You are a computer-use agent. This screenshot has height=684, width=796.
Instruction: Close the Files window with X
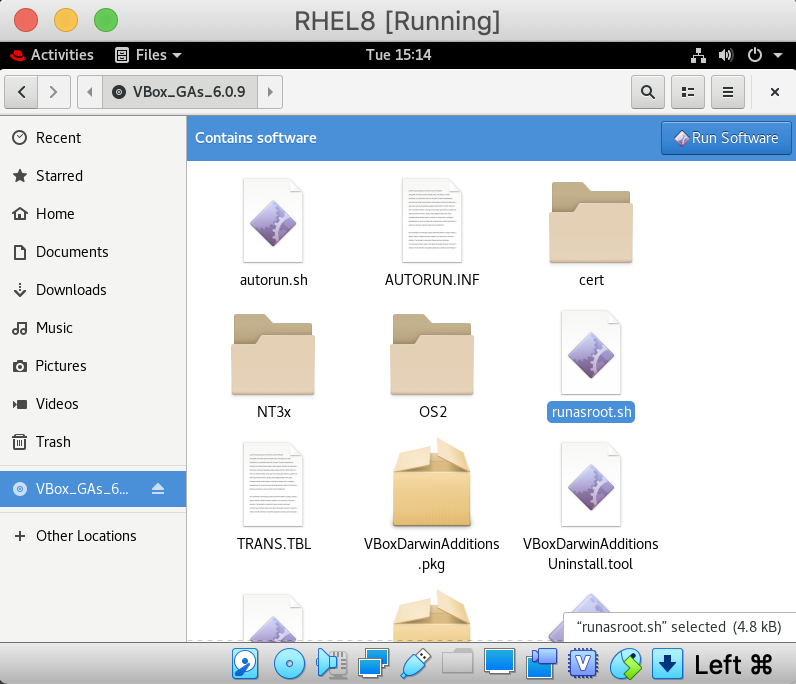(775, 92)
